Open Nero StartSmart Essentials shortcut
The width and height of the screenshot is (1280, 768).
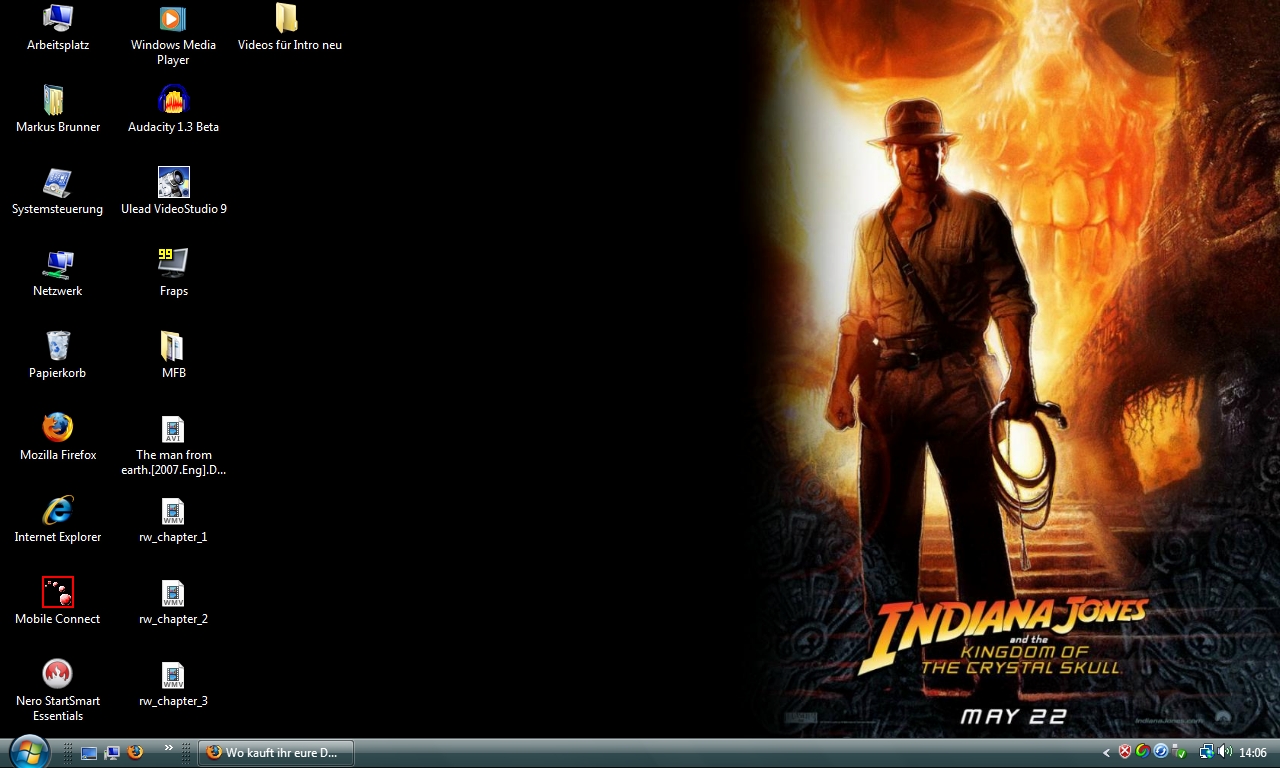(58, 674)
